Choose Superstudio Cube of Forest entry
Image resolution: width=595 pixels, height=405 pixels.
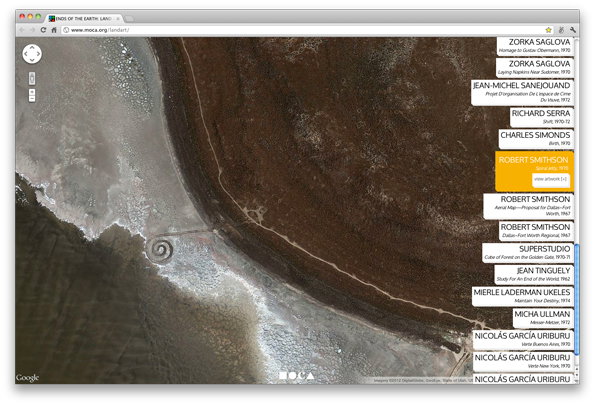pyautogui.click(x=528, y=253)
